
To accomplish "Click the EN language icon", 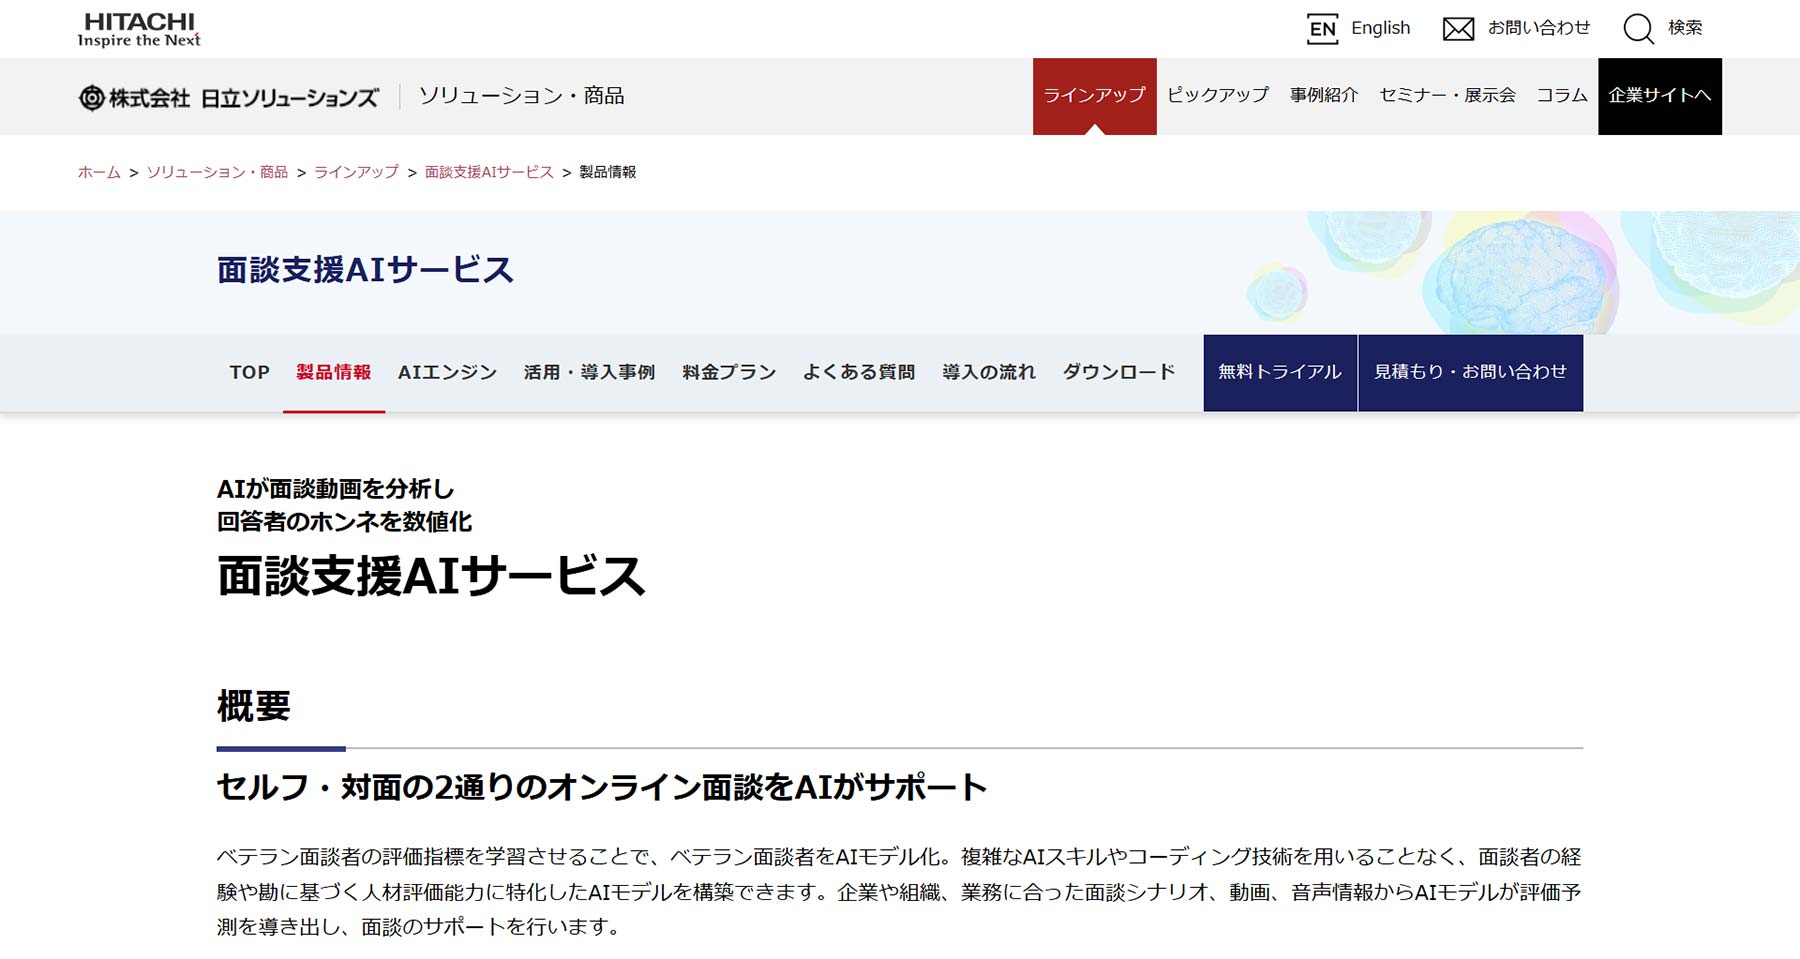I will [x=1322, y=28].
